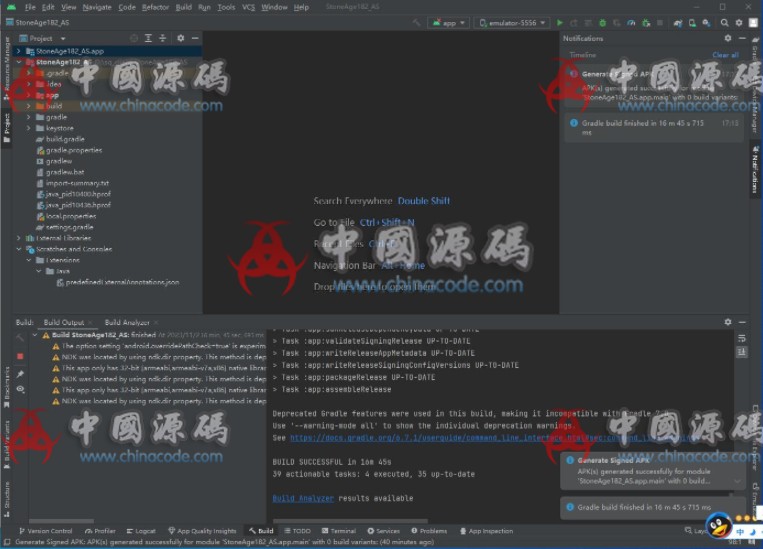Viewport: 763px width, 549px height.
Task: Click Clear all in Notifications
Action: pyautogui.click(x=725, y=55)
